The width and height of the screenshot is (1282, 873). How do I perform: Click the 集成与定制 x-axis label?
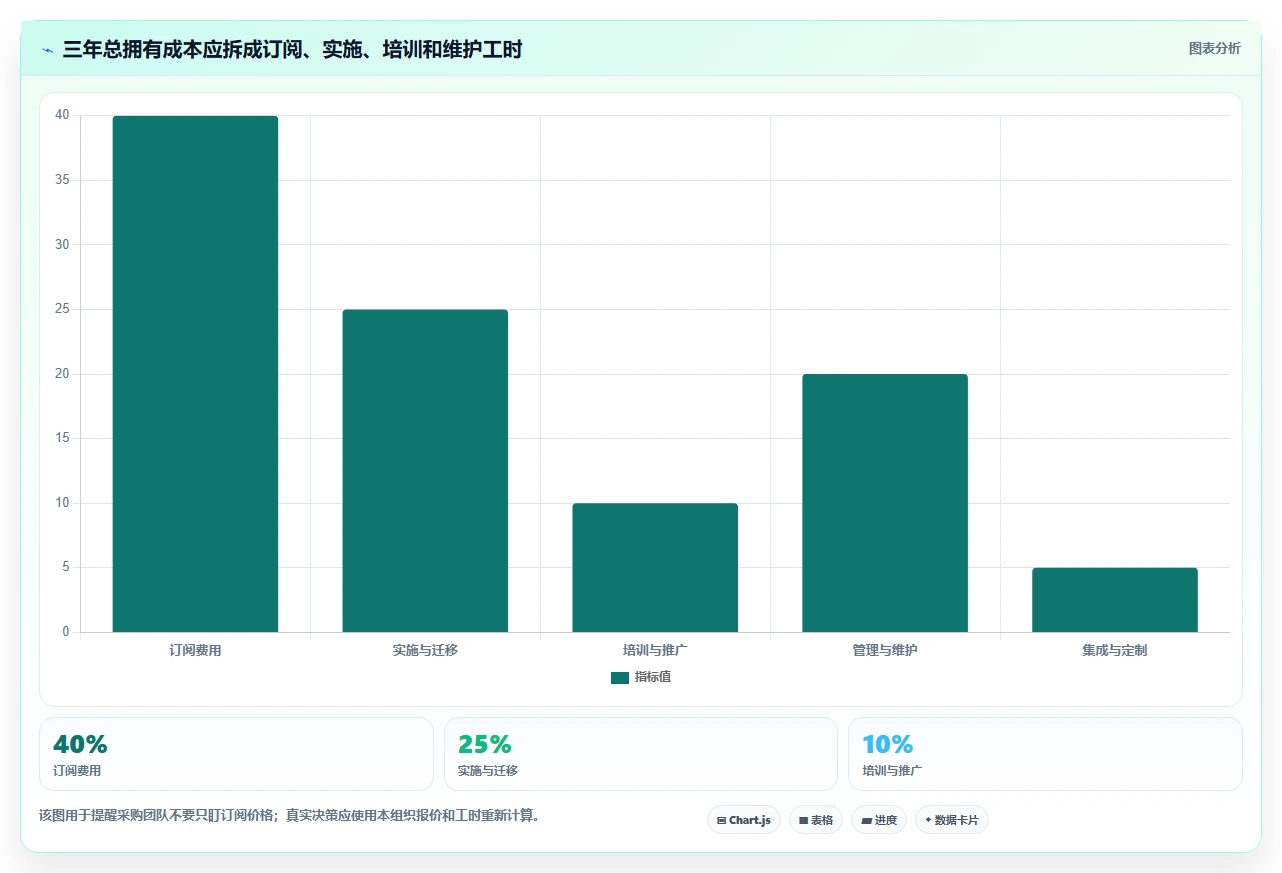1115,650
